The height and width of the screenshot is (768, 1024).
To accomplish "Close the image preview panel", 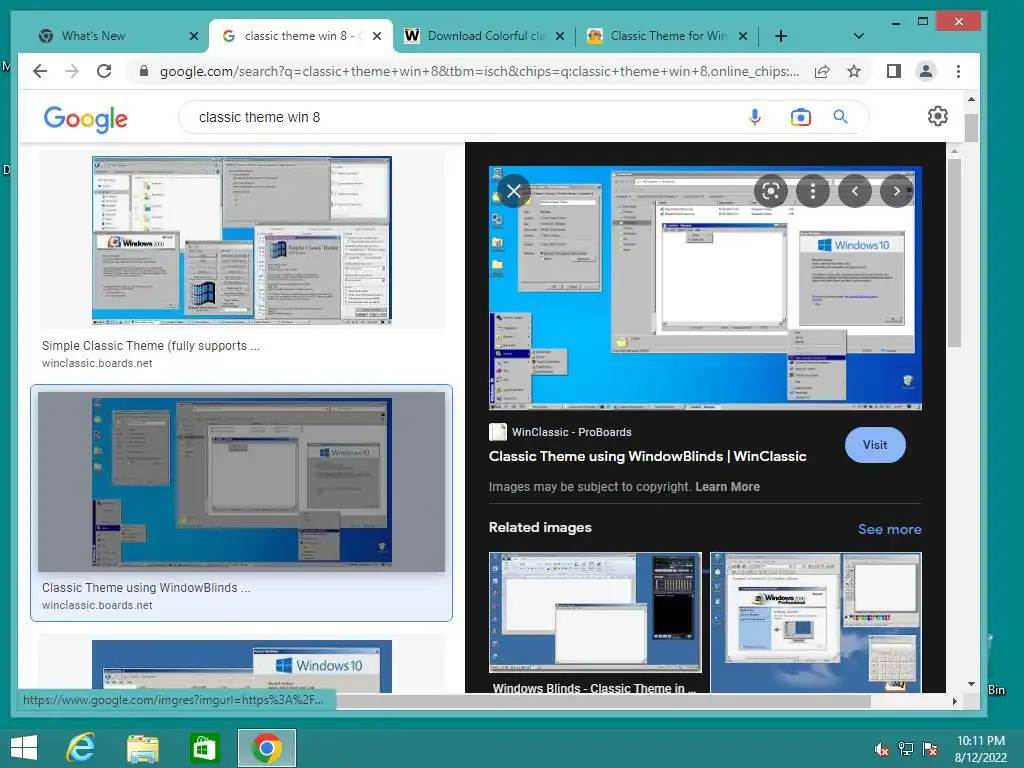I will point(514,191).
